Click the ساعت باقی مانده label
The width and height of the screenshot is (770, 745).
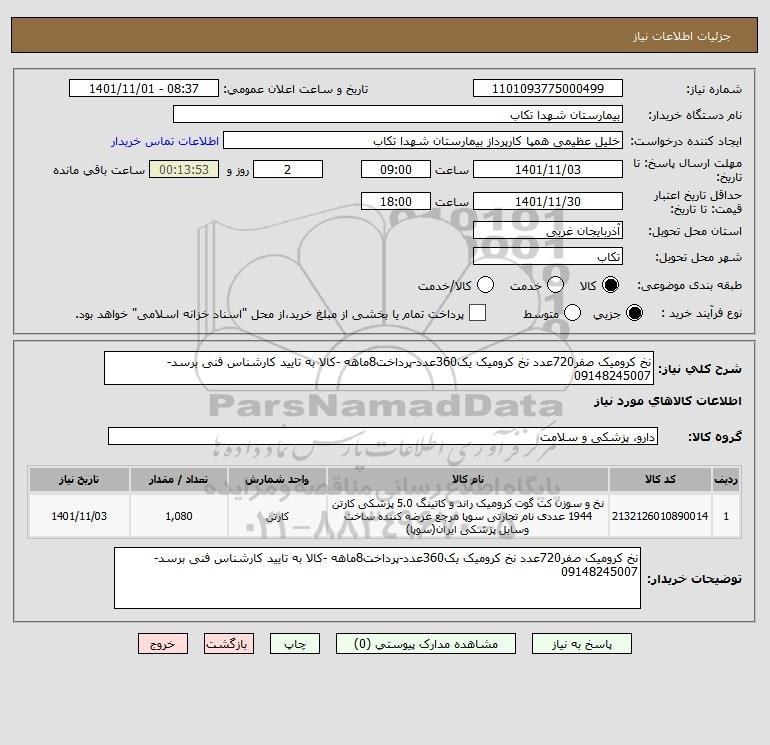click(99, 170)
